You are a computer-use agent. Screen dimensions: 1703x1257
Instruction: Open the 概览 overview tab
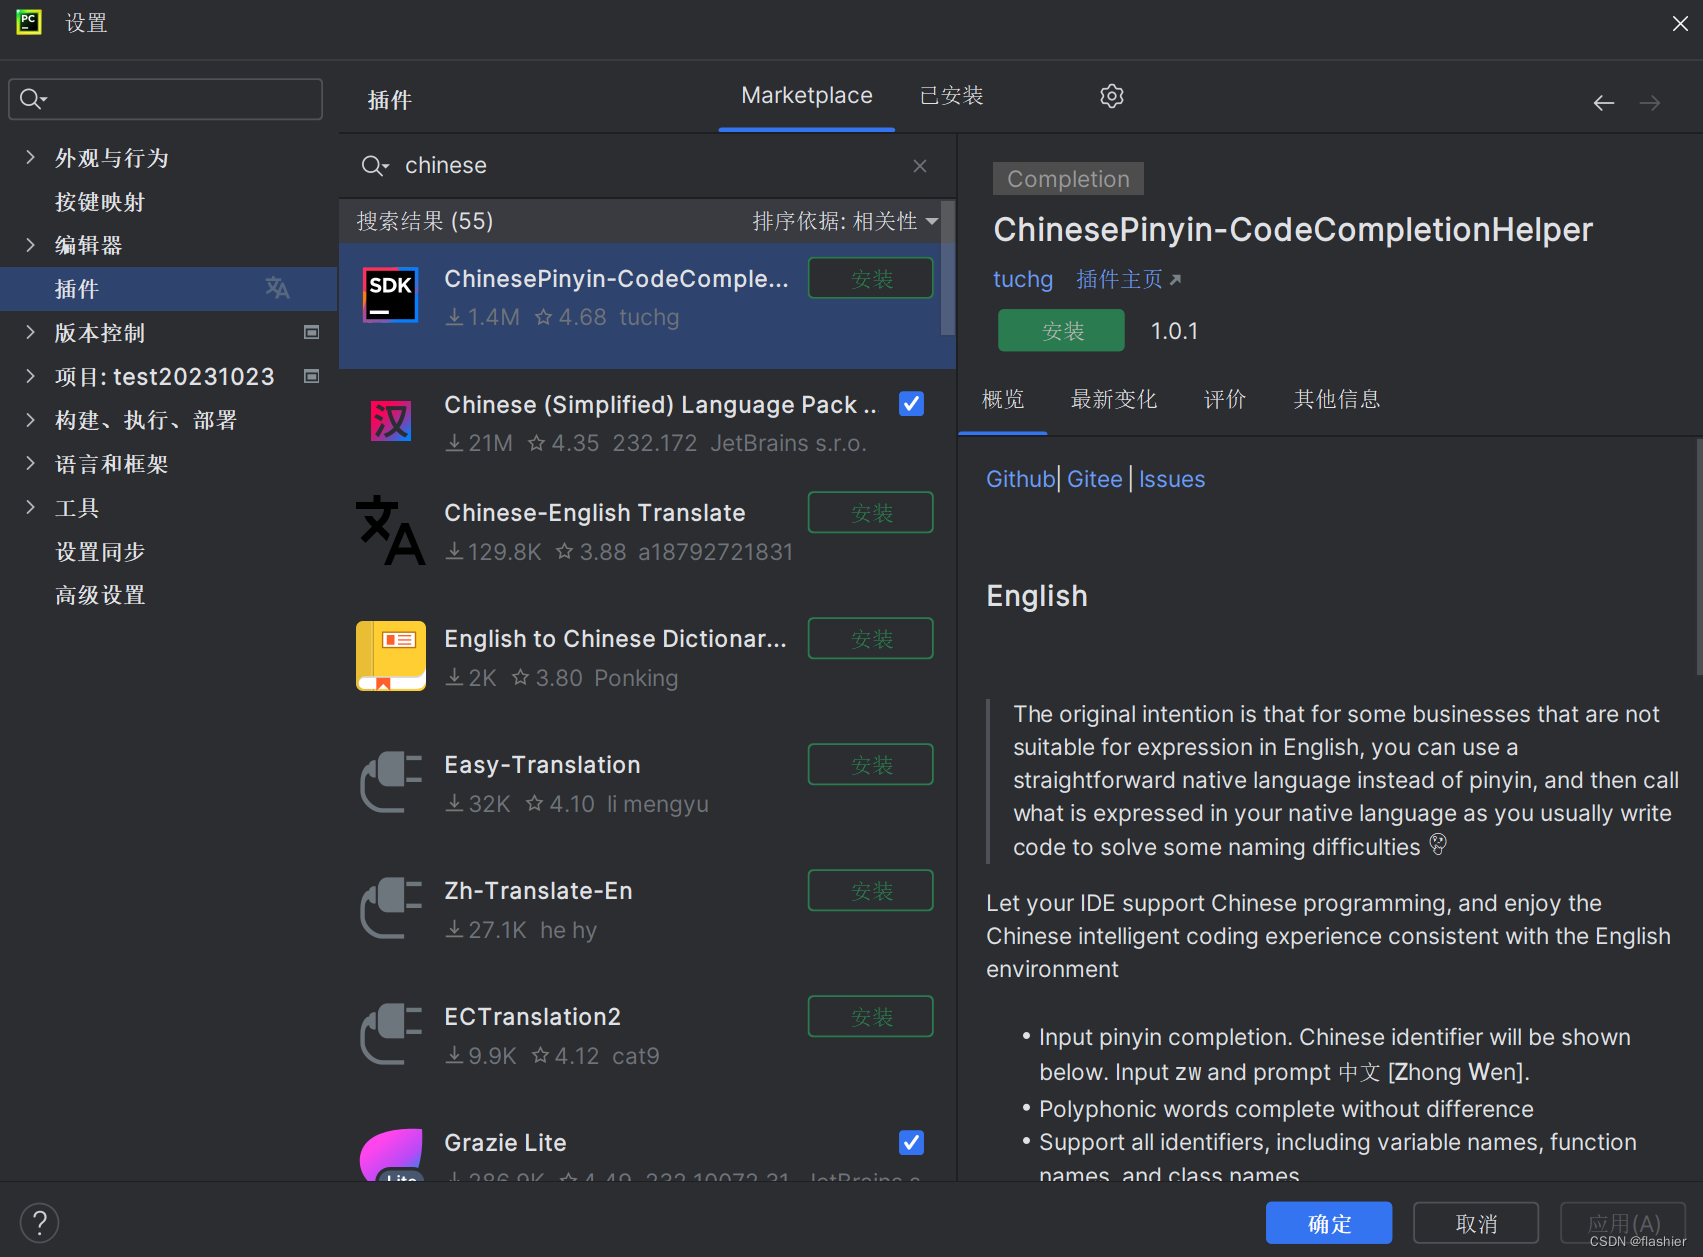click(x=1003, y=400)
